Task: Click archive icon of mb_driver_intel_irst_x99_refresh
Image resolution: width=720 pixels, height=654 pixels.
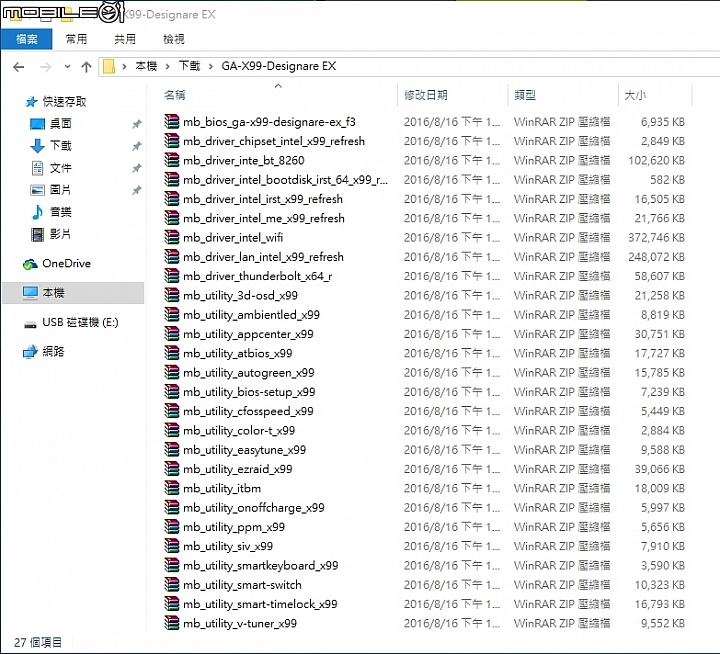Action: click(x=172, y=198)
